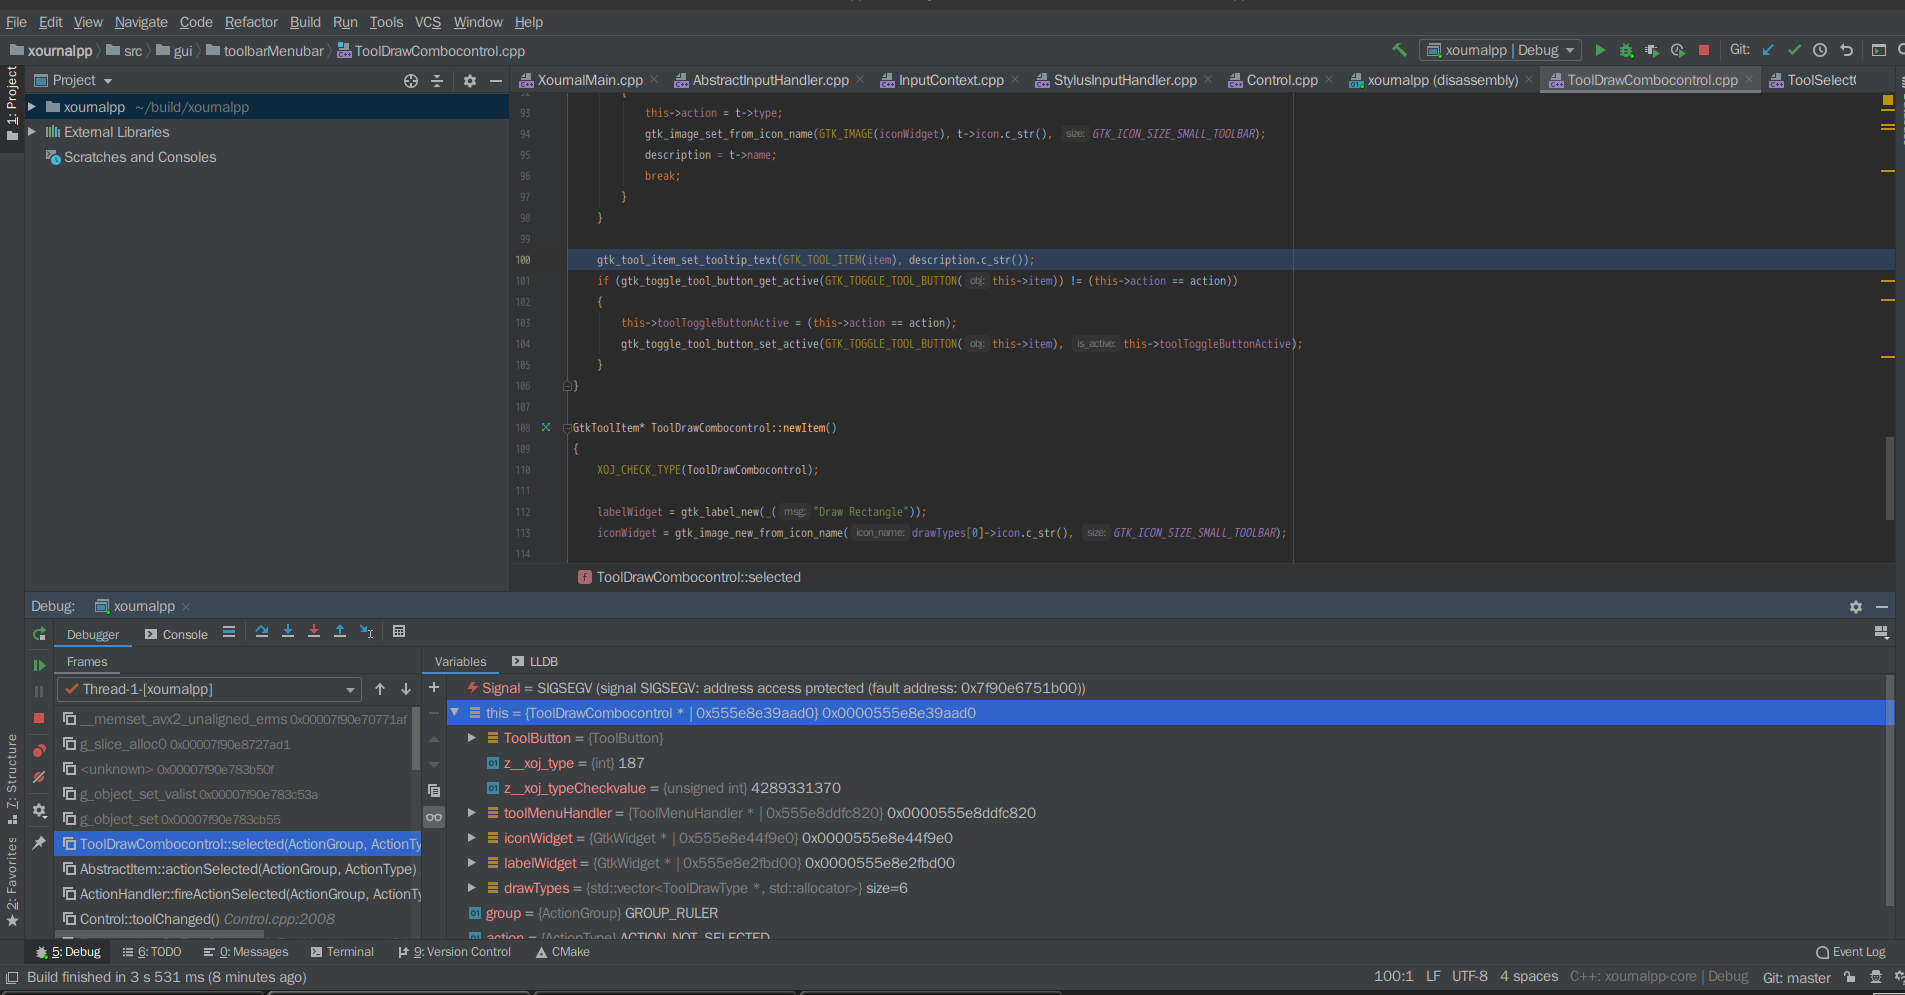Viewport: 1905px width, 995px height.
Task: Open the Refactor menu
Action: [x=250, y=21]
